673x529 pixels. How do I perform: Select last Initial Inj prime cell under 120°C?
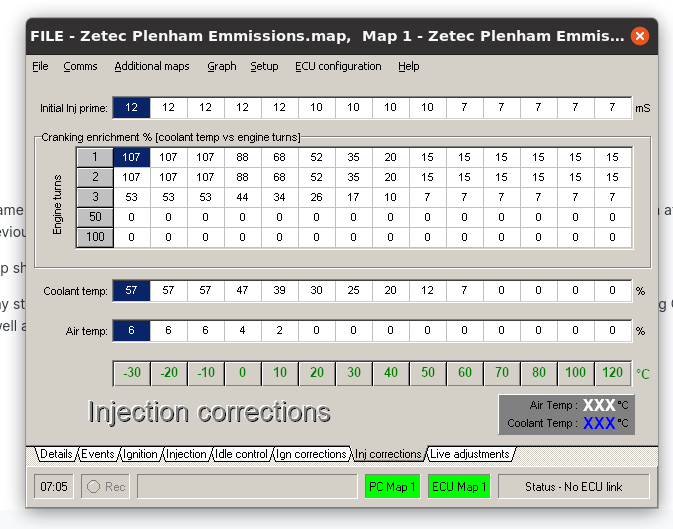click(612, 107)
